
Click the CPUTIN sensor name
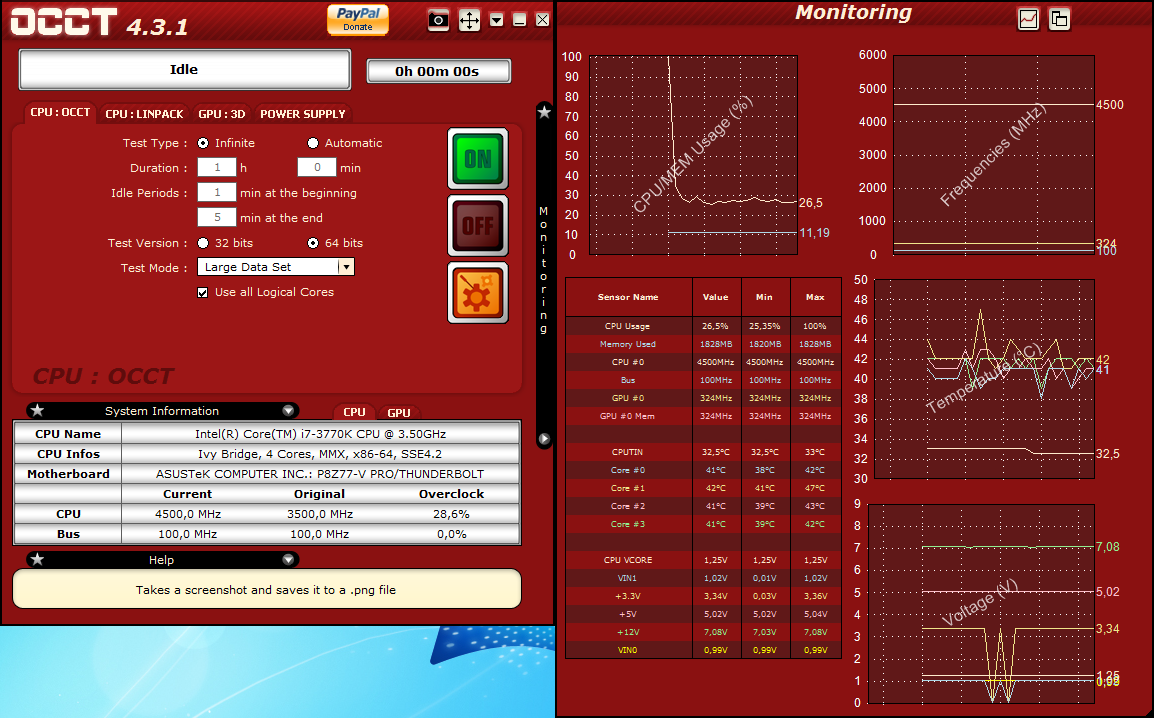tap(628, 452)
